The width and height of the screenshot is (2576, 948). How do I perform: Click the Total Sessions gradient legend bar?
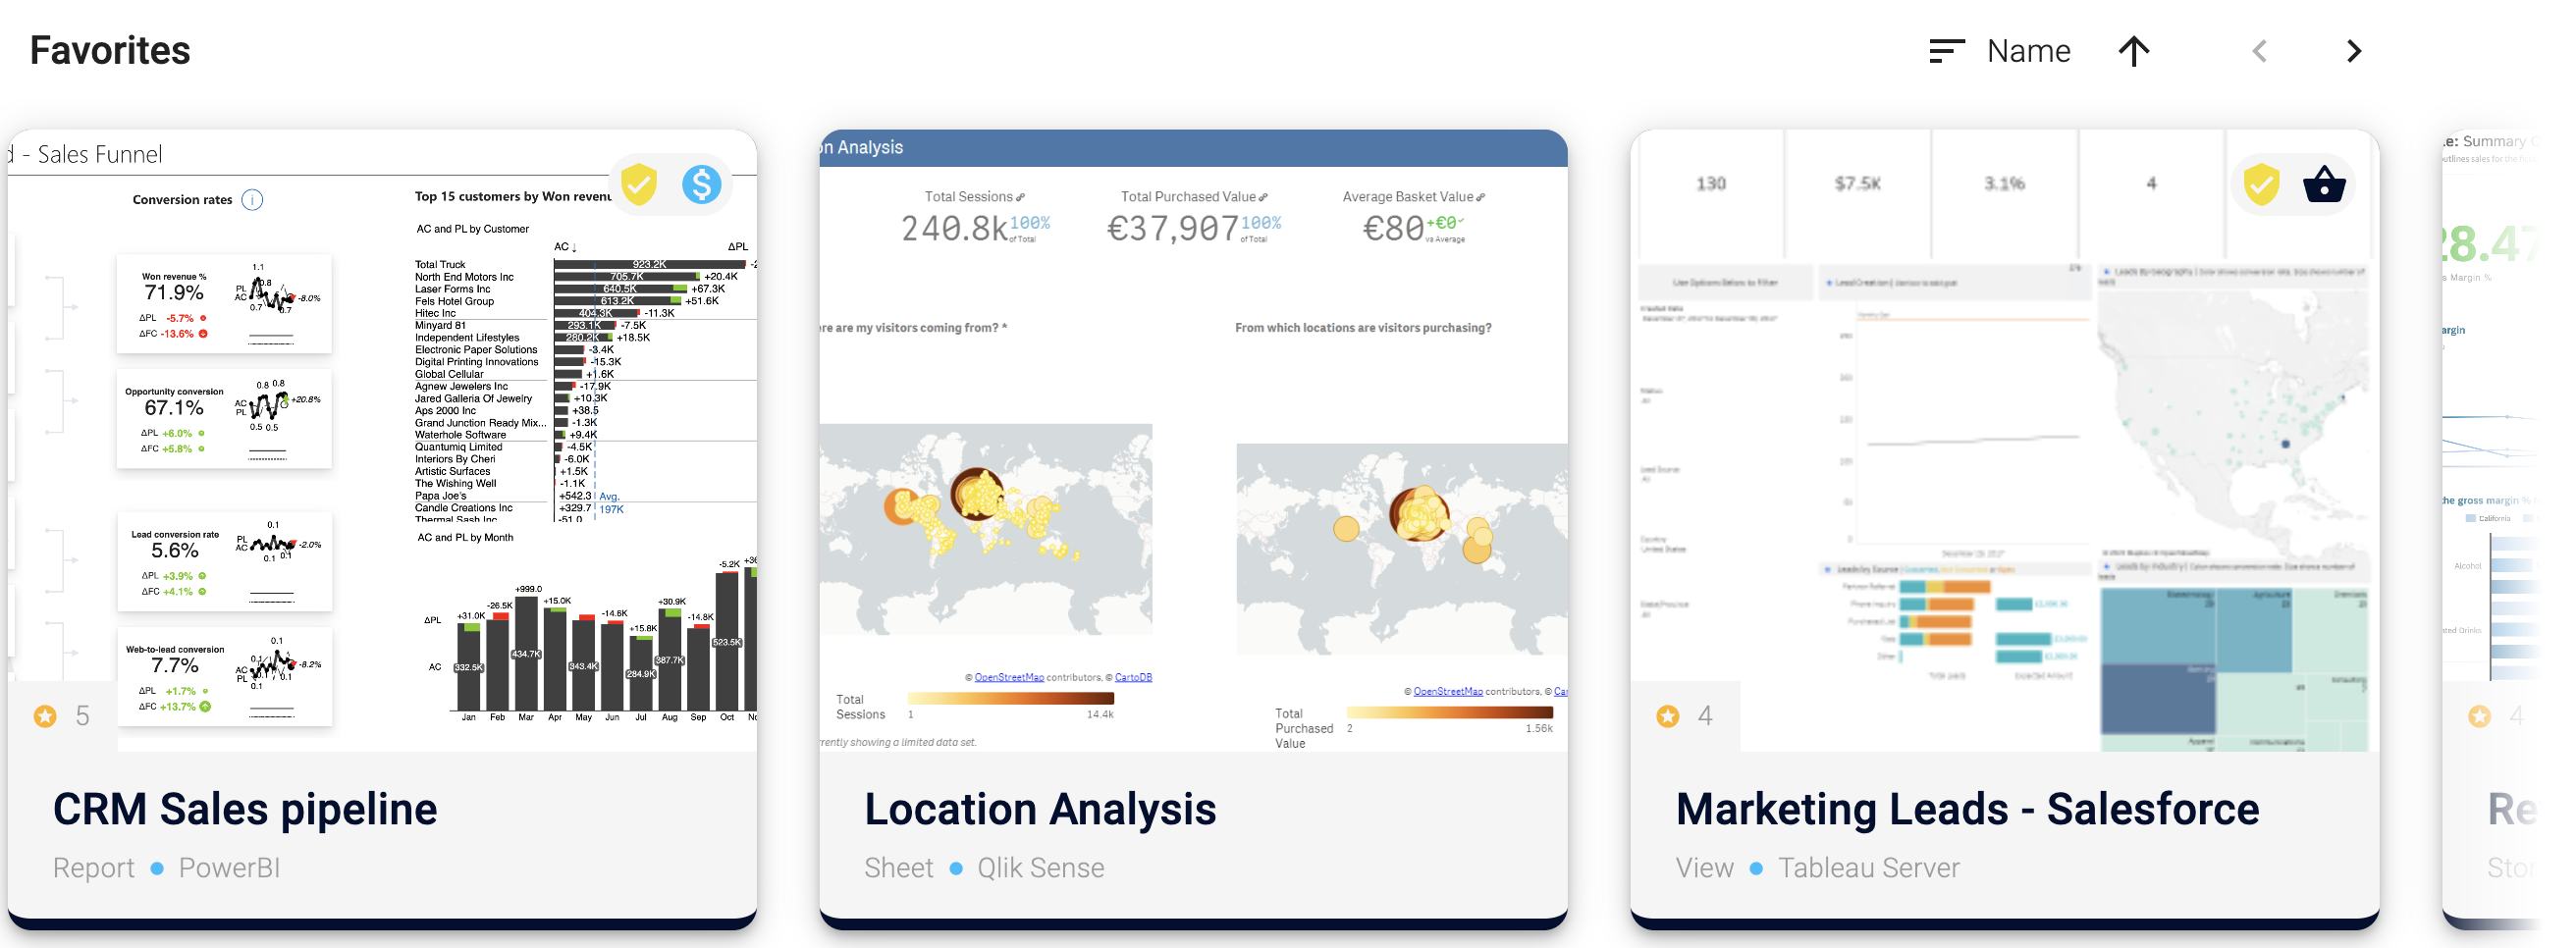pos(1010,698)
